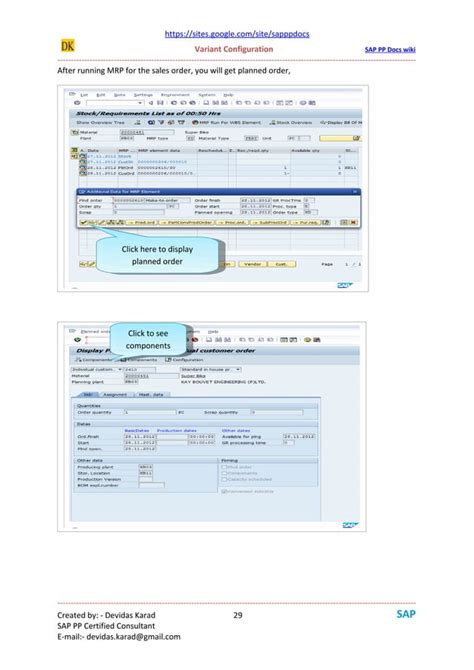474x670 pixels.
Task: Click details icon of Stock row
Action: [x=83, y=157]
